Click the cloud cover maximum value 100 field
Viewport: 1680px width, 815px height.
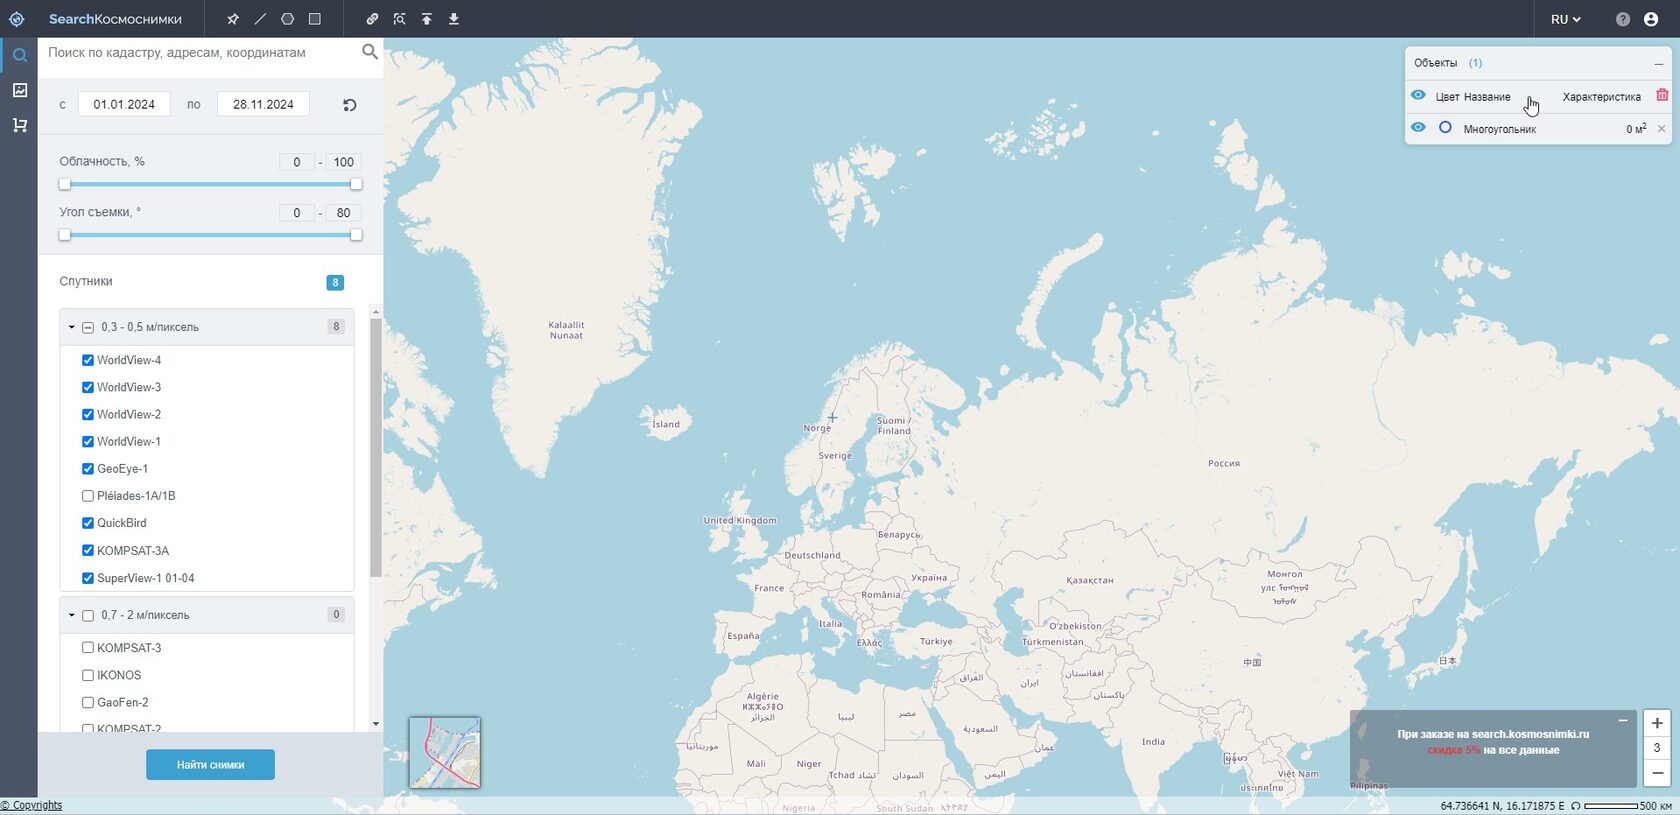pyautogui.click(x=344, y=162)
